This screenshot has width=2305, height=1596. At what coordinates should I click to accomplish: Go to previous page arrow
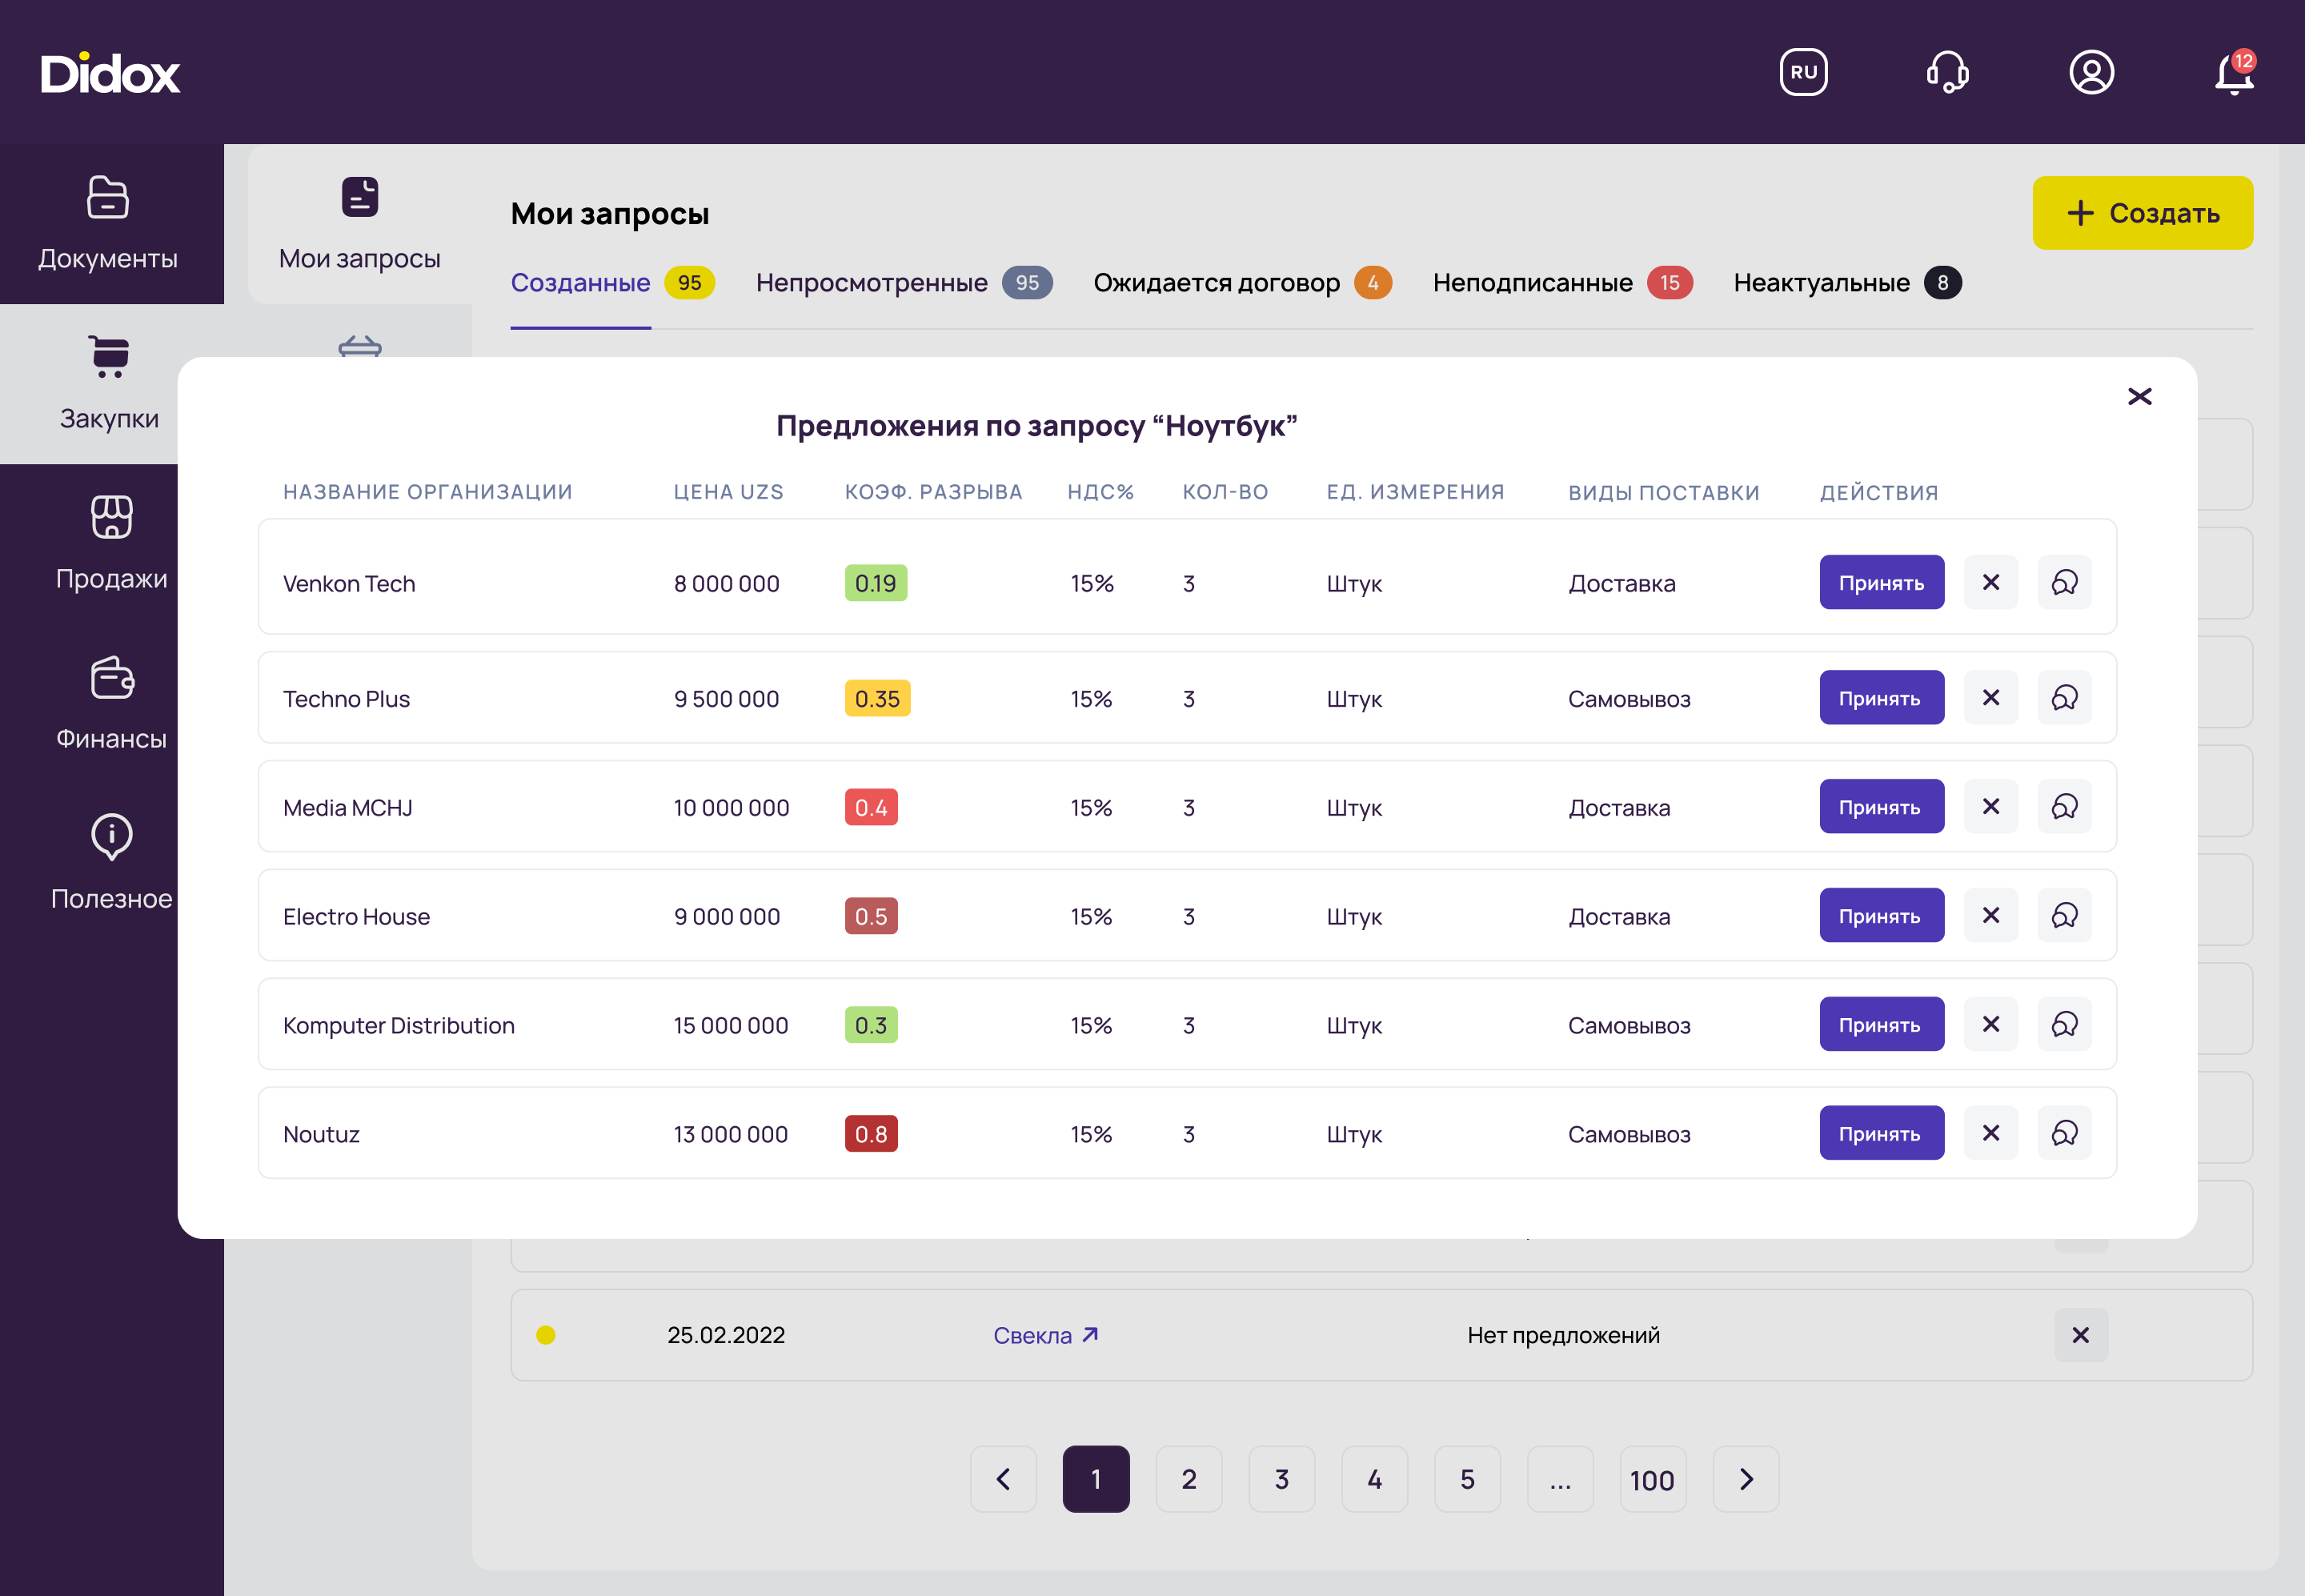pos(1003,1479)
